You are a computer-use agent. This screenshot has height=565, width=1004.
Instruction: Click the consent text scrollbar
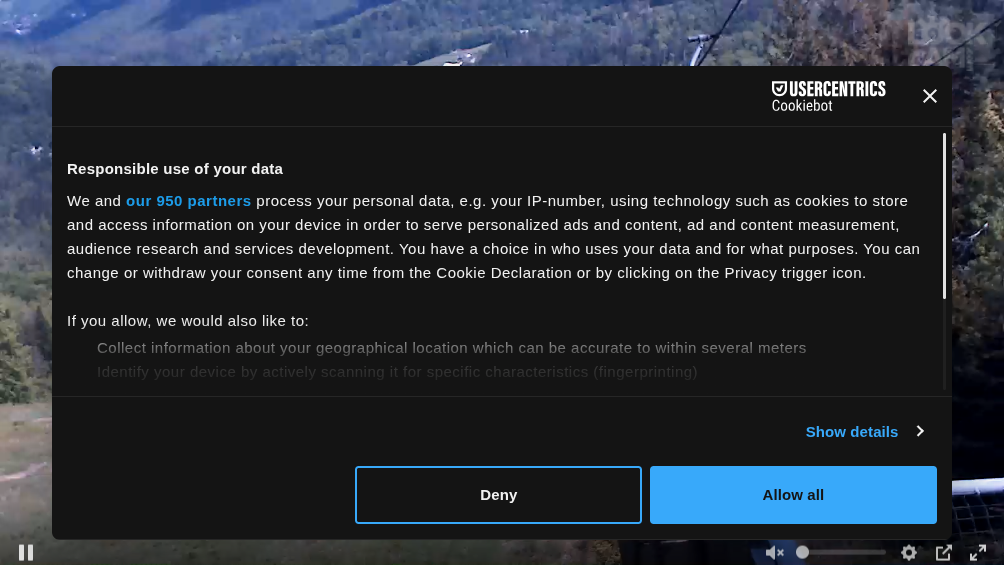pos(944,216)
